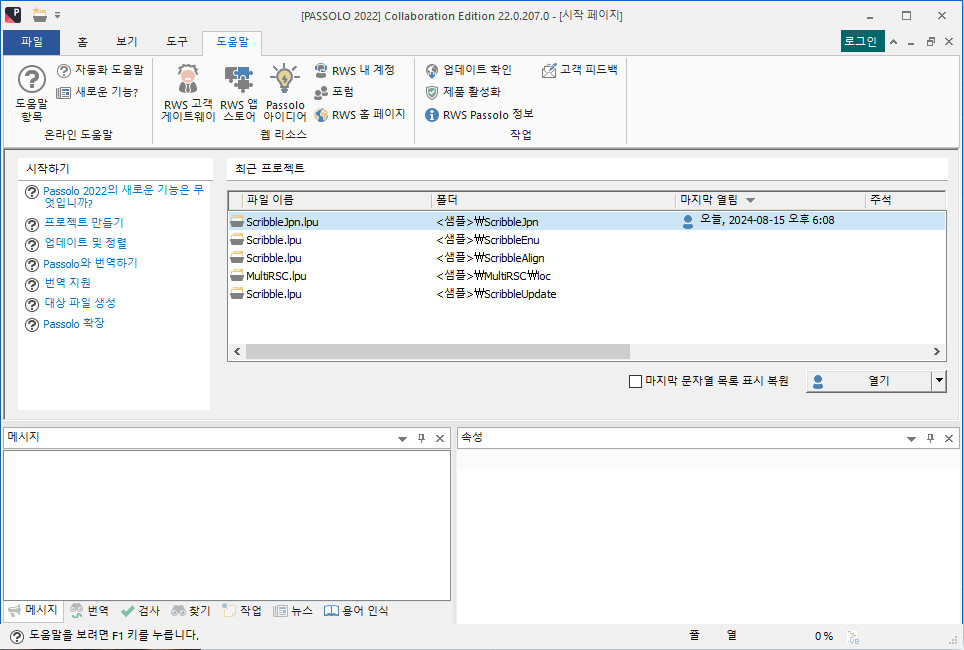The image size is (964, 650).
Task: Click the Passolo app logo in title bar
Action: [13, 15]
